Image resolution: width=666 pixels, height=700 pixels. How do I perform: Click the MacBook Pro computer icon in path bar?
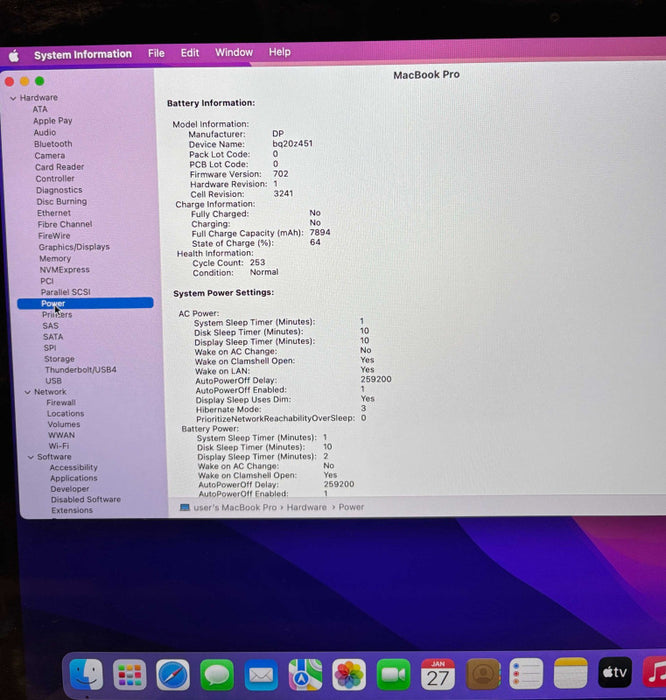pyautogui.click(x=184, y=508)
